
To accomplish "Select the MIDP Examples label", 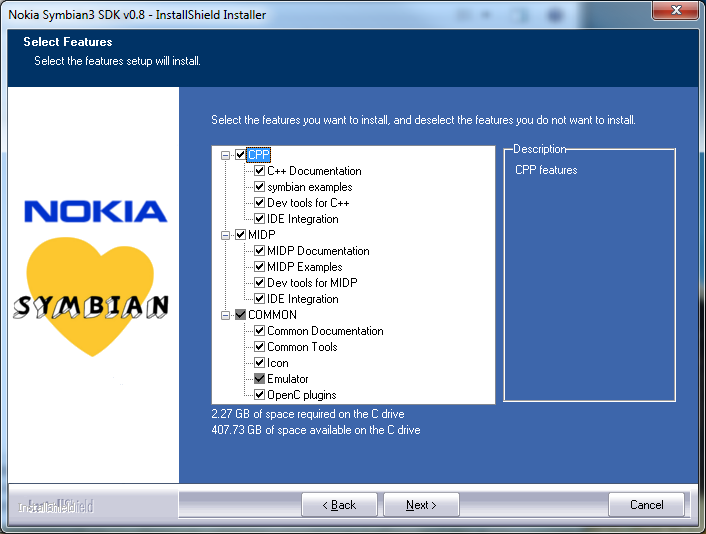I will pyautogui.click(x=305, y=267).
